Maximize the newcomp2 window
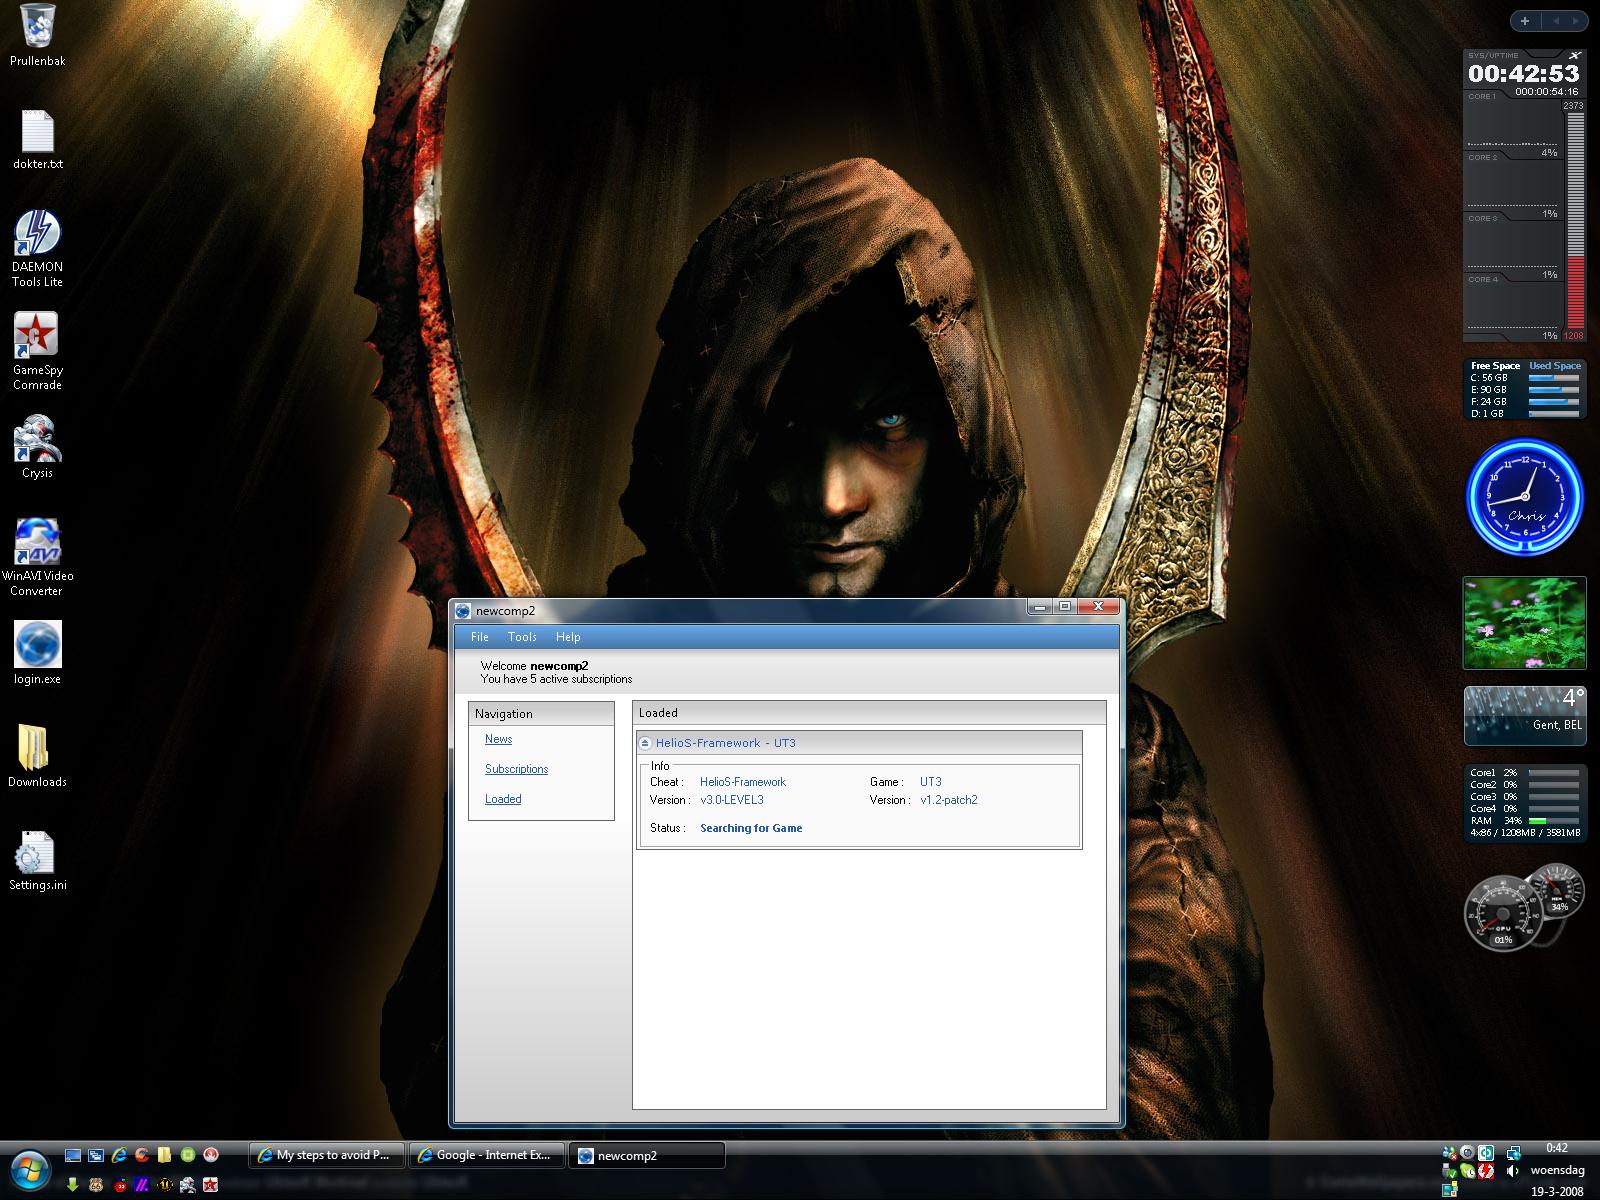Screen dimensions: 1600x1200 (1065, 606)
